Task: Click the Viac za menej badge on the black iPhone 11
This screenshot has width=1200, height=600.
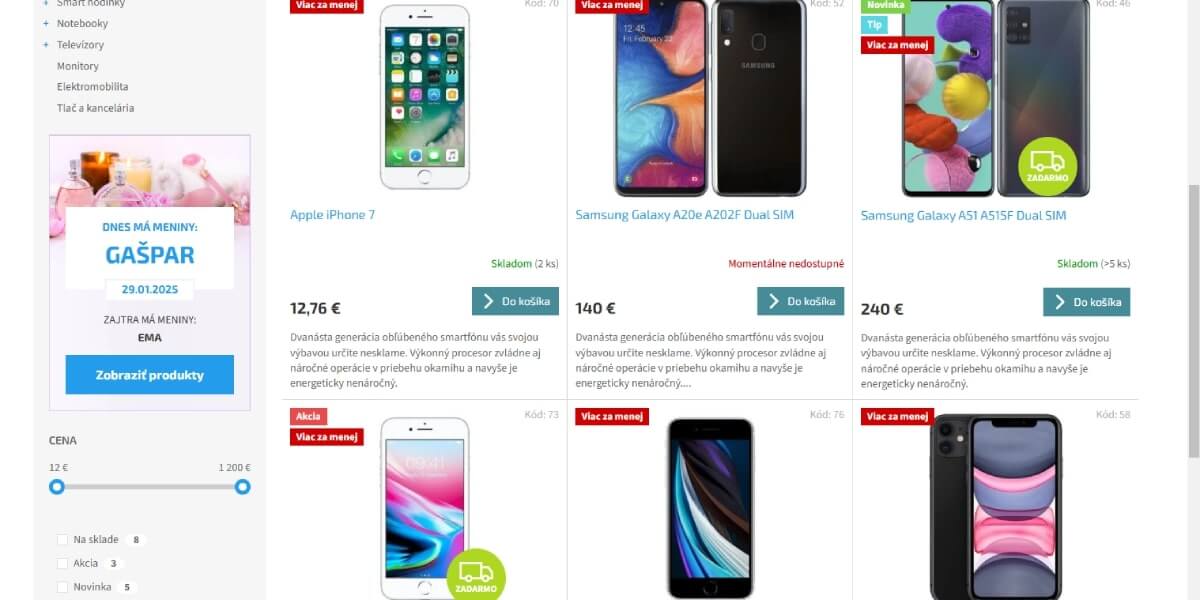Action: (897, 416)
